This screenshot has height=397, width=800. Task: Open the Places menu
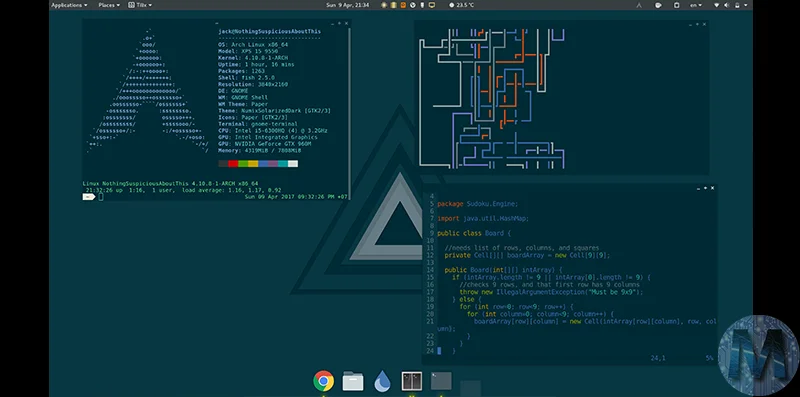109,5
